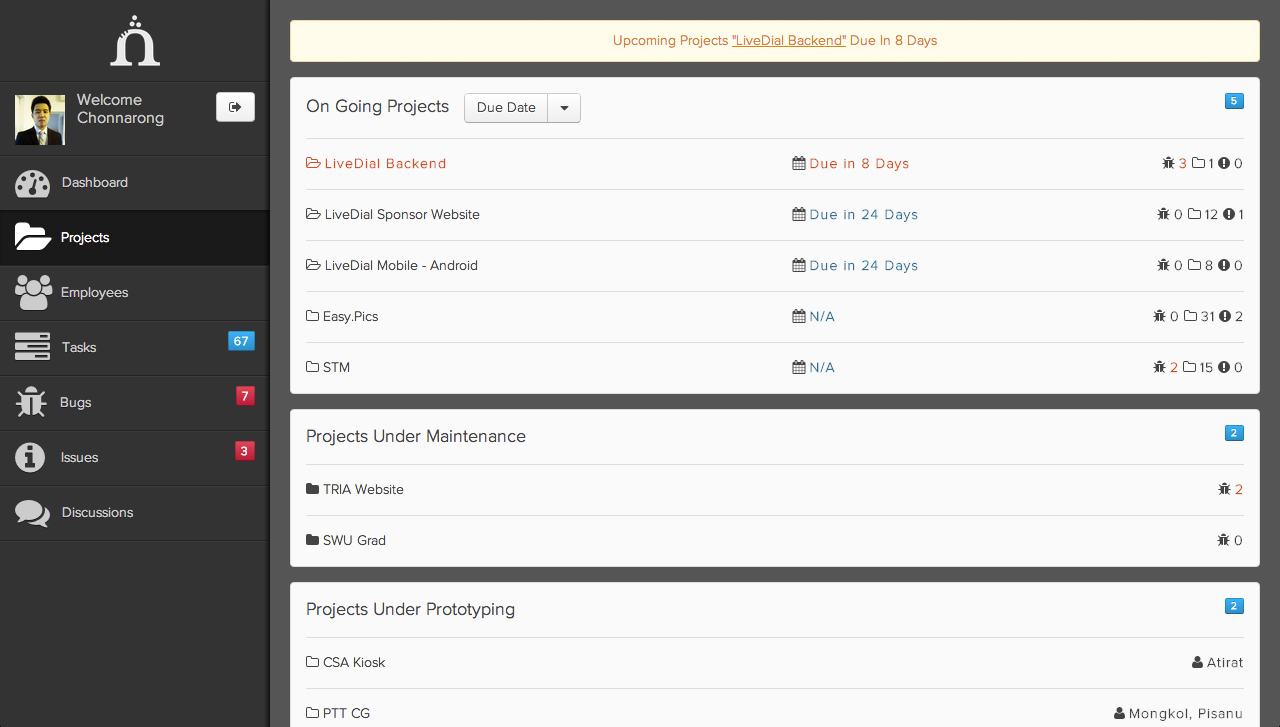1280x727 pixels.
Task: Click the Employees people icon
Action: pos(33,293)
